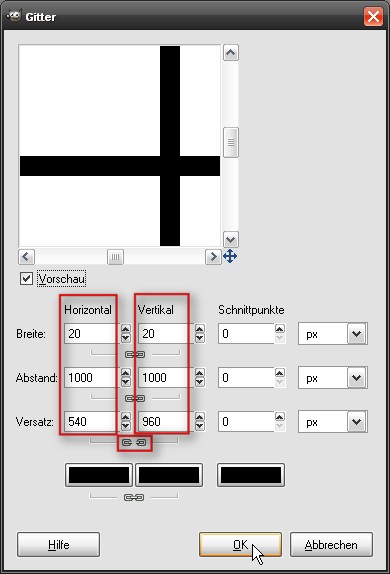
Task: Click the Horizontal Versatz field showing 540
Action: pyautogui.click(x=92, y=421)
